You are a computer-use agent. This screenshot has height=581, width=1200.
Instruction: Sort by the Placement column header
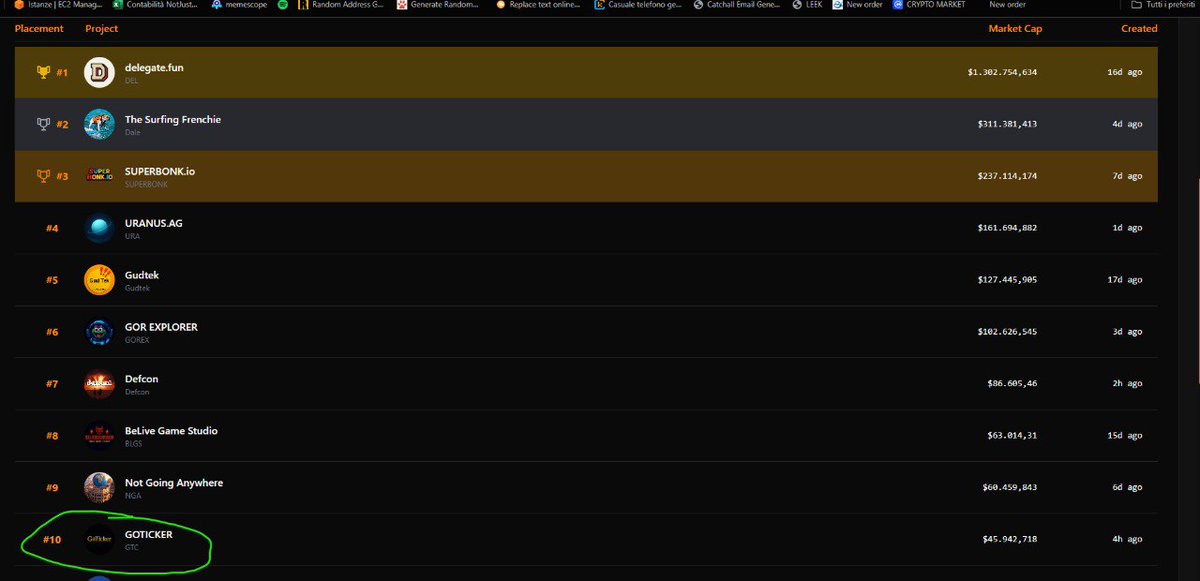coord(39,28)
